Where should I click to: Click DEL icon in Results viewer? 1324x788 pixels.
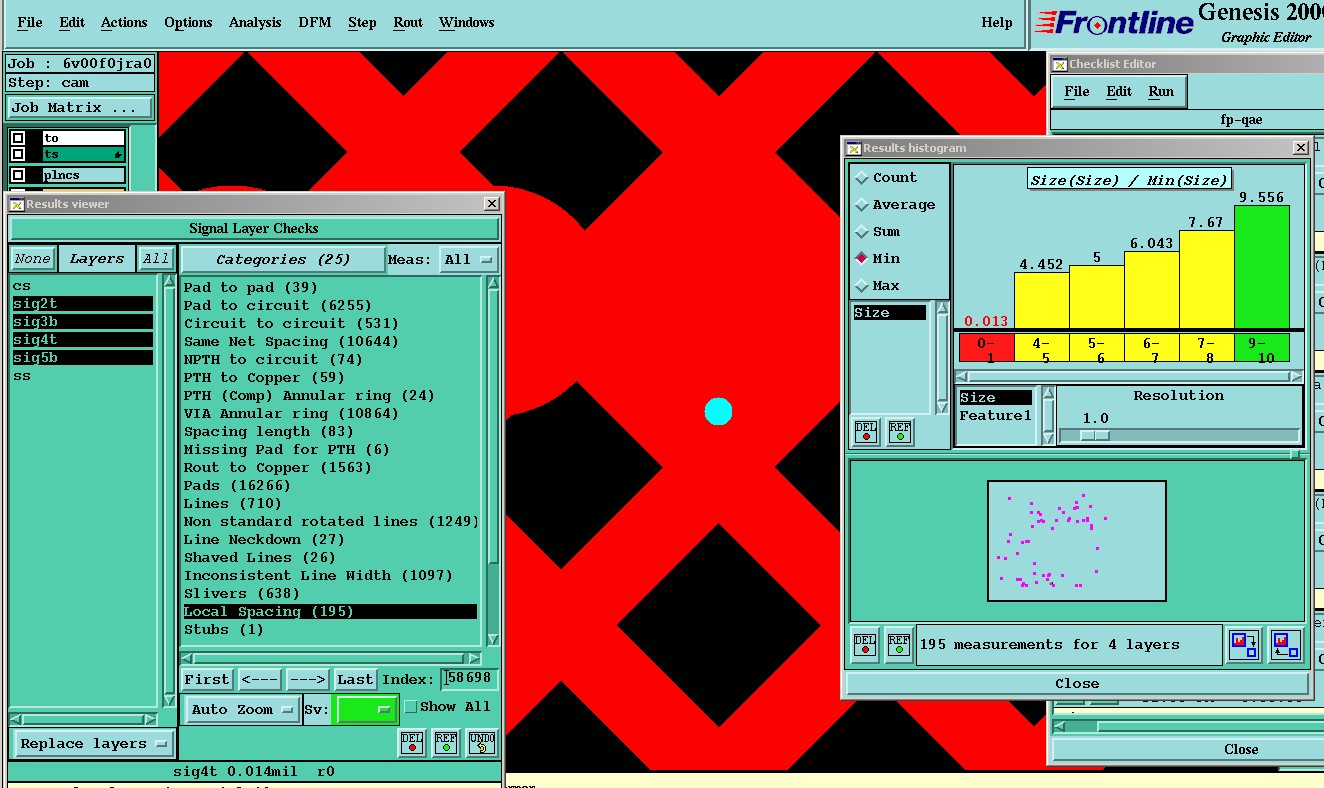pos(411,743)
